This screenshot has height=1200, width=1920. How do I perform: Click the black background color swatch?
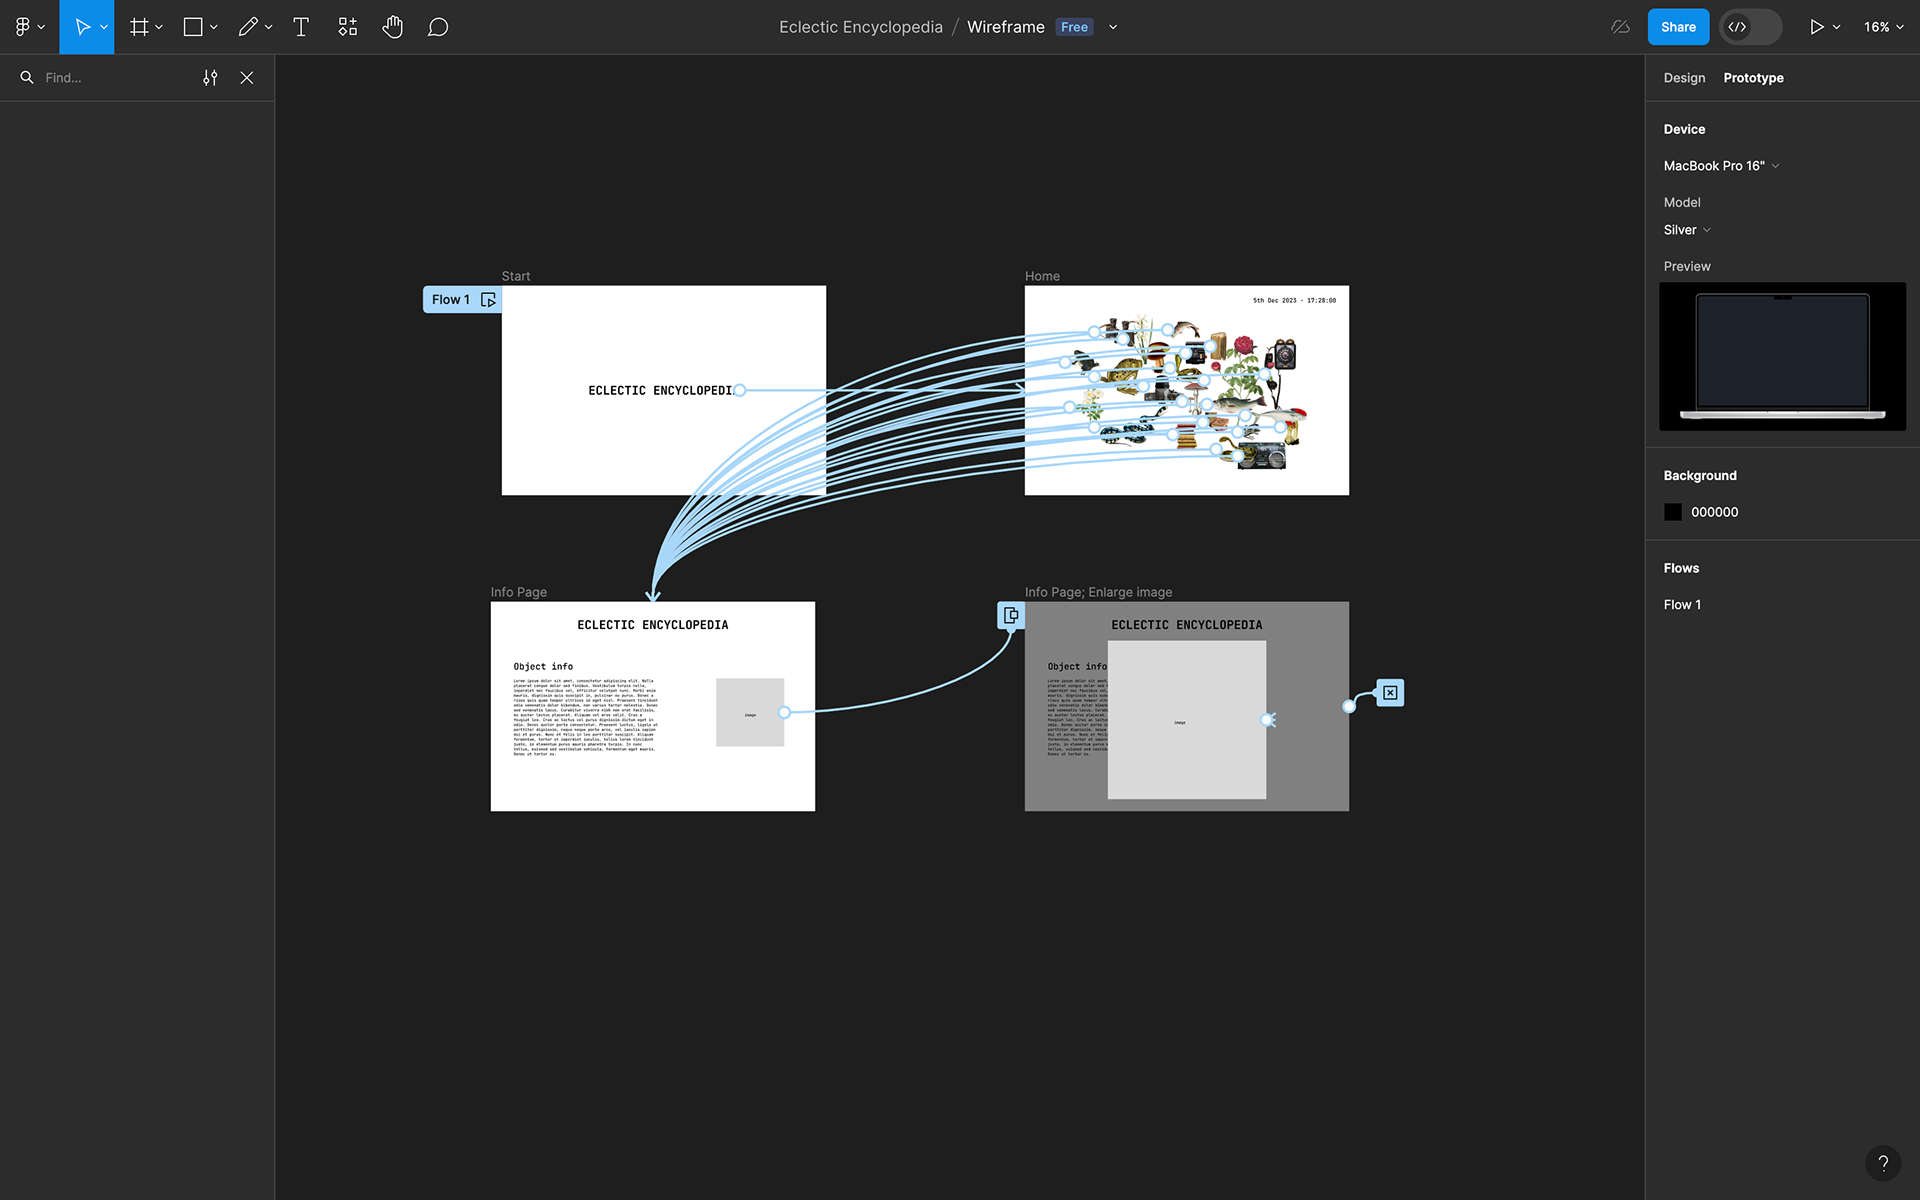(1673, 512)
